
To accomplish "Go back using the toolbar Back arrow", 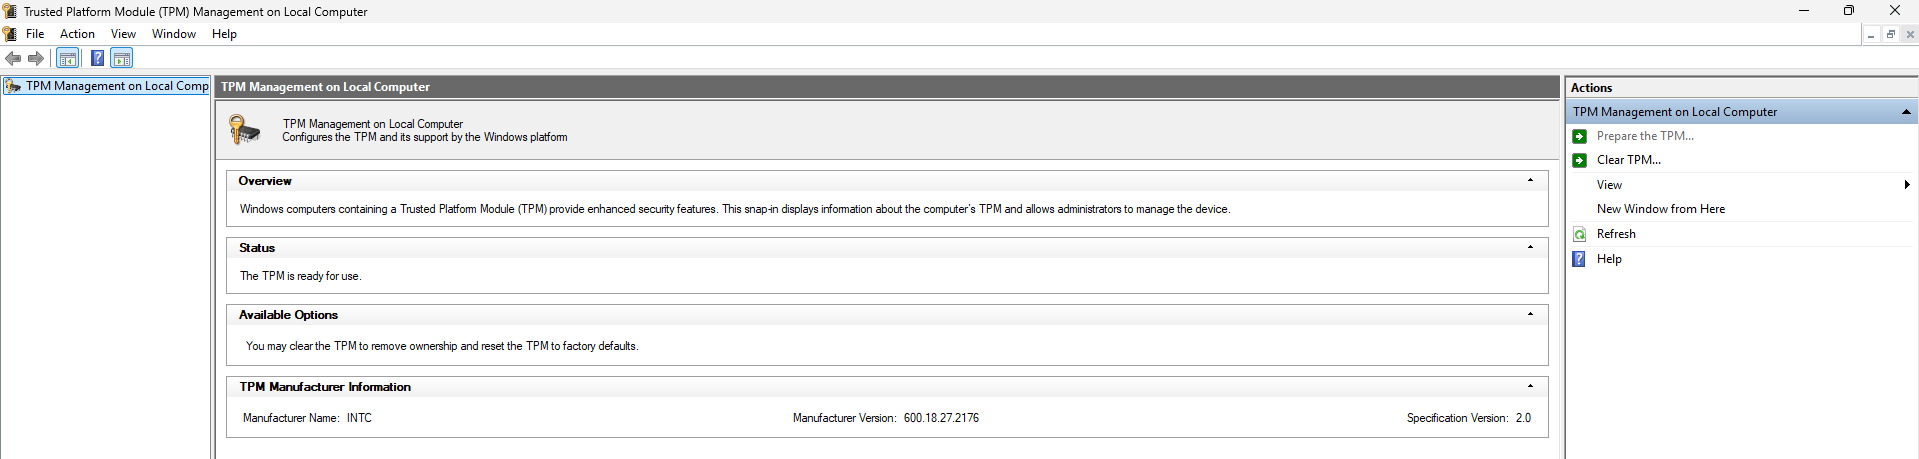I will click(x=13, y=58).
